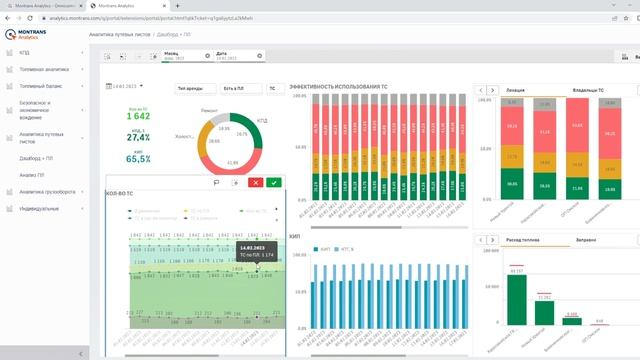640x360 pixels.
Task: Collapse Аналитика путевых листов section
Action: click(82, 138)
